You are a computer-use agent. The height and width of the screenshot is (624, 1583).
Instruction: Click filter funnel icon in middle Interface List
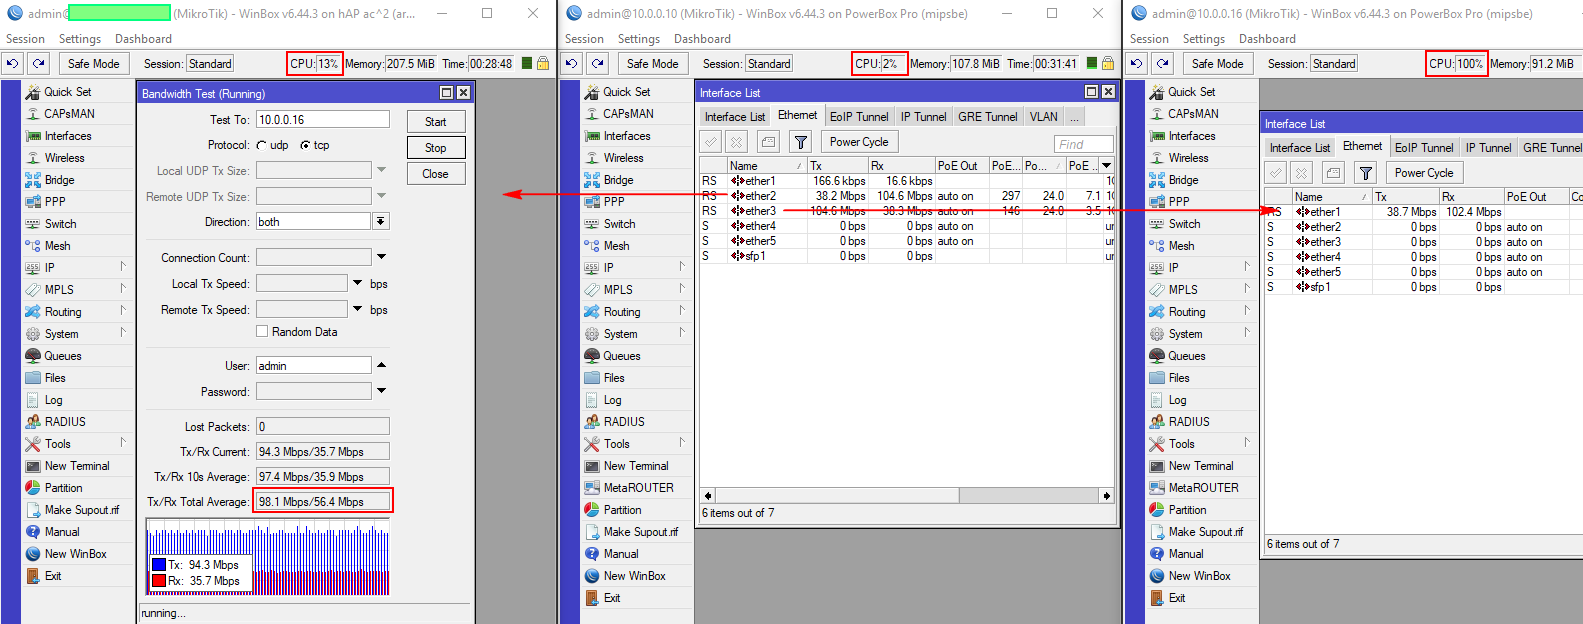point(801,142)
